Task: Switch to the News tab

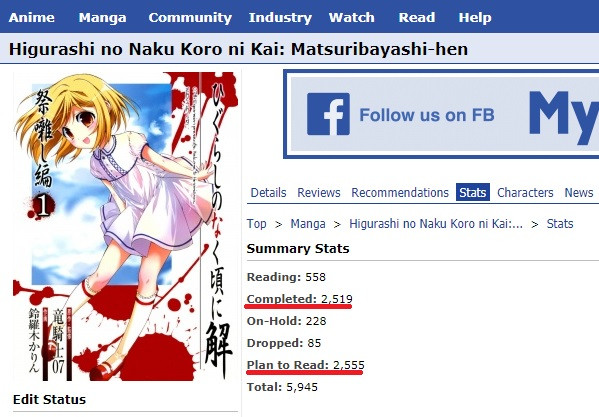Action: coord(579,192)
